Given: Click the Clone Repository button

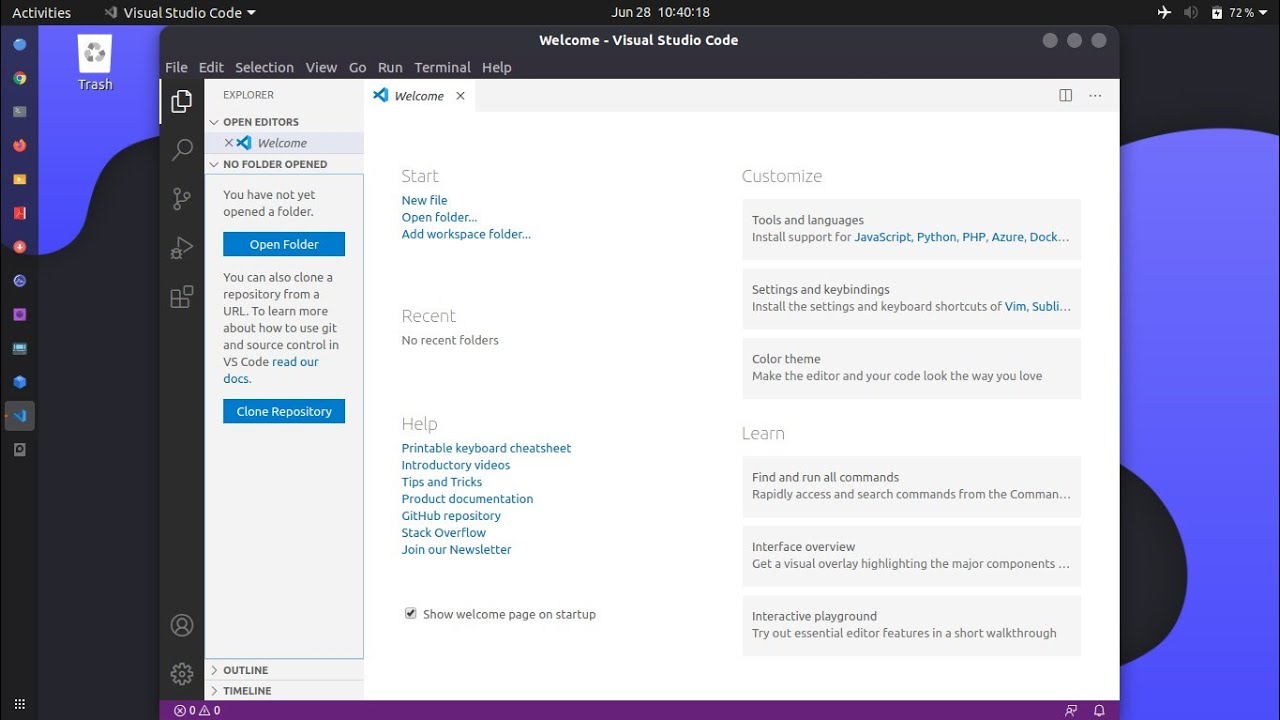Looking at the screenshot, I should (x=284, y=411).
